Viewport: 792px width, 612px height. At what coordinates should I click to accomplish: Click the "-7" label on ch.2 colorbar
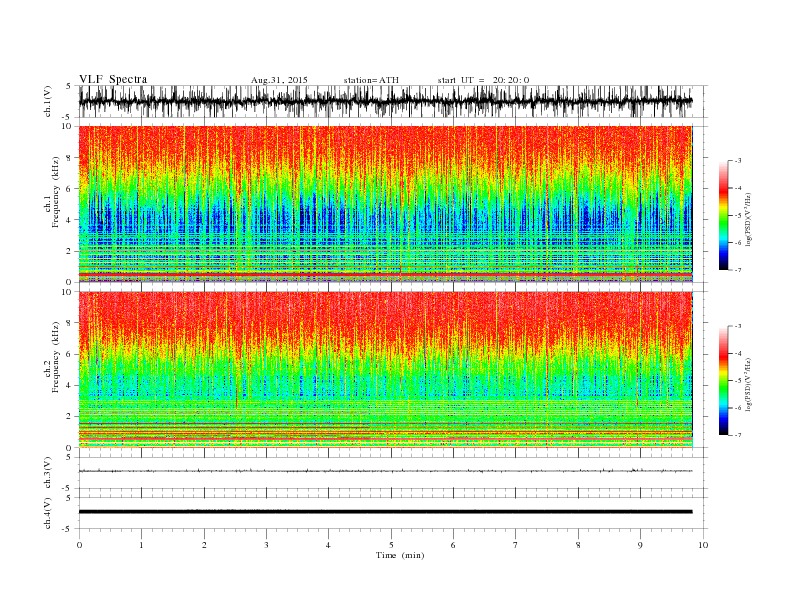point(738,435)
